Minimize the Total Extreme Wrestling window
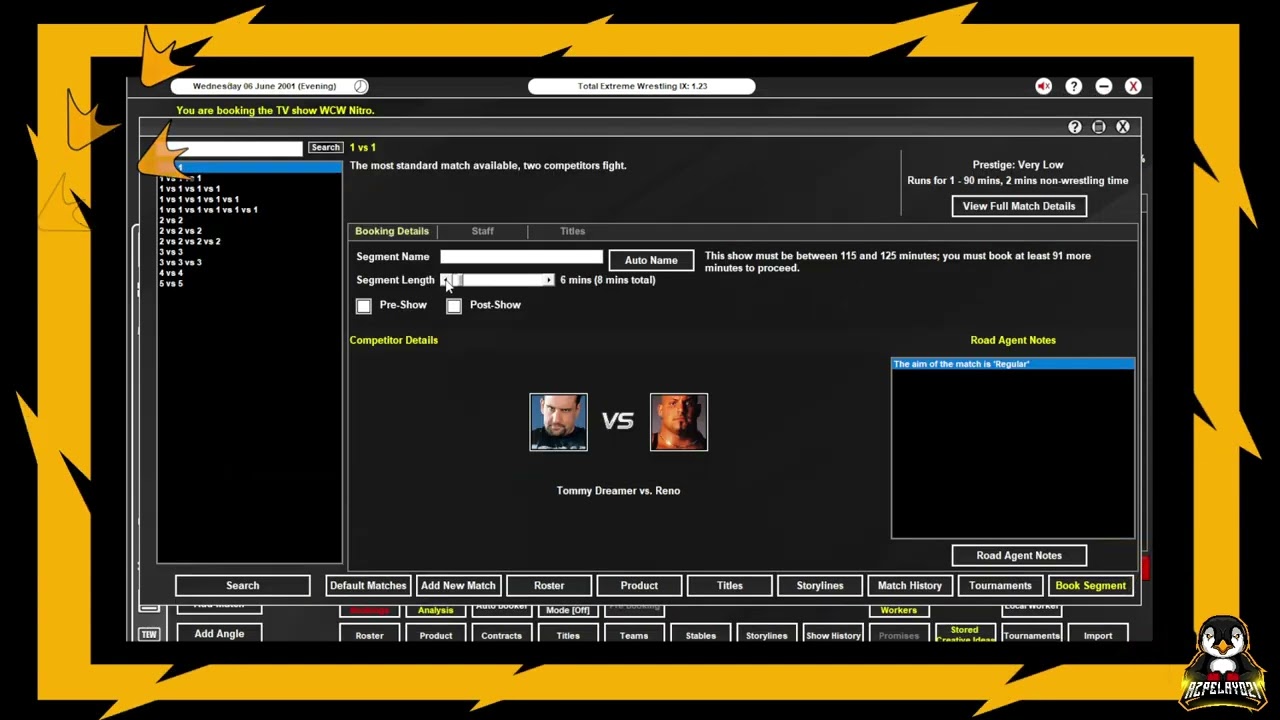The height and width of the screenshot is (720, 1280). click(x=1103, y=86)
